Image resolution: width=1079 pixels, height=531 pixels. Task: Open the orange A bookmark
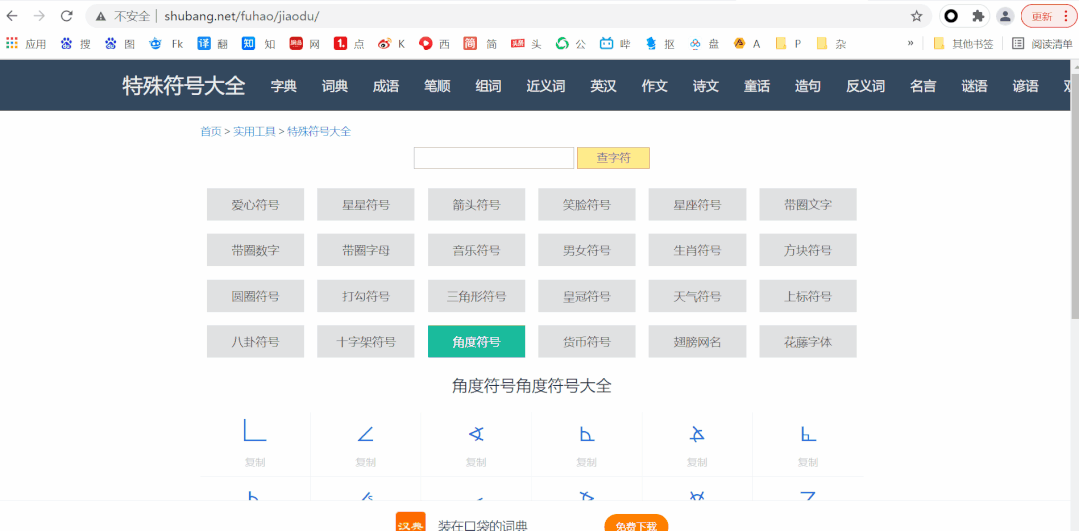point(747,44)
